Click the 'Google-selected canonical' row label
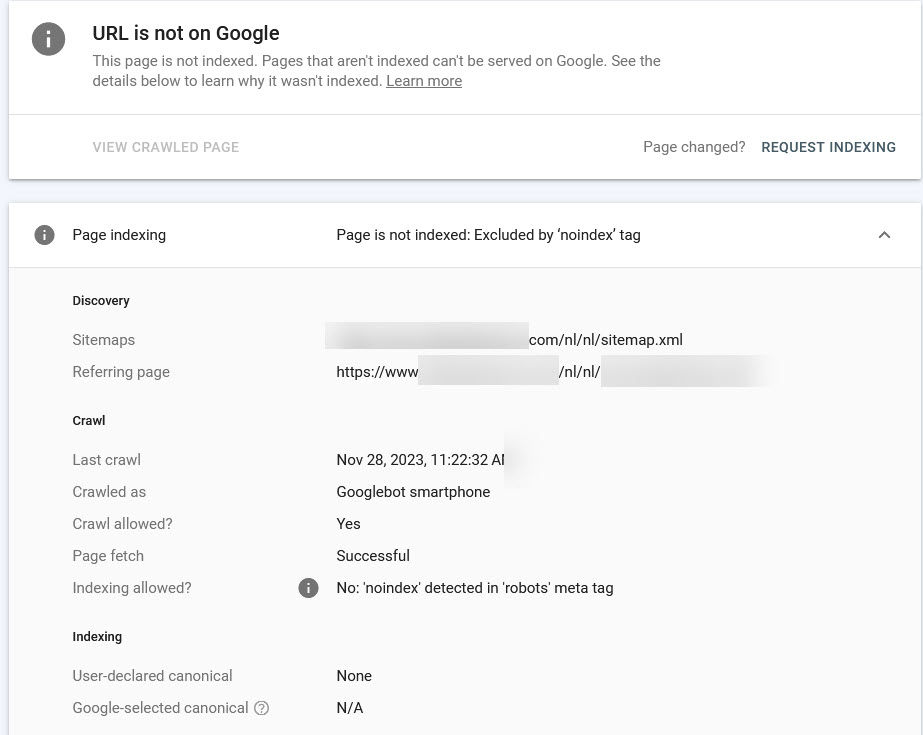Viewport: 923px width, 735px height. tap(160, 708)
